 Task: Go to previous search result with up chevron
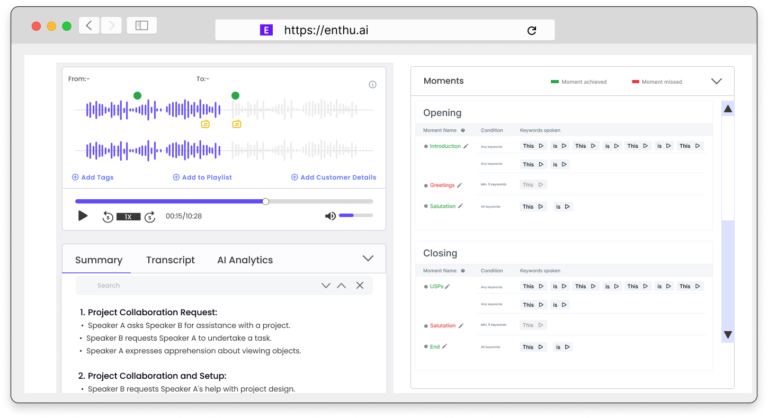341,285
